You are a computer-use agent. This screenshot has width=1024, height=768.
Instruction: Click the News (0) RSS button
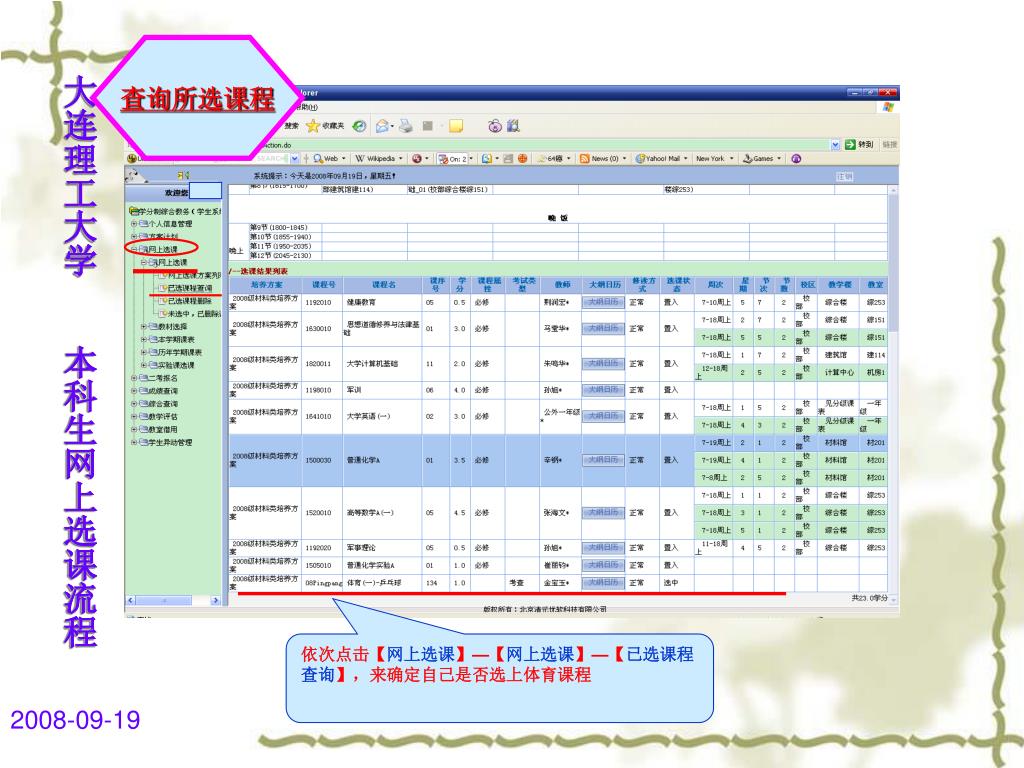click(599, 159)
